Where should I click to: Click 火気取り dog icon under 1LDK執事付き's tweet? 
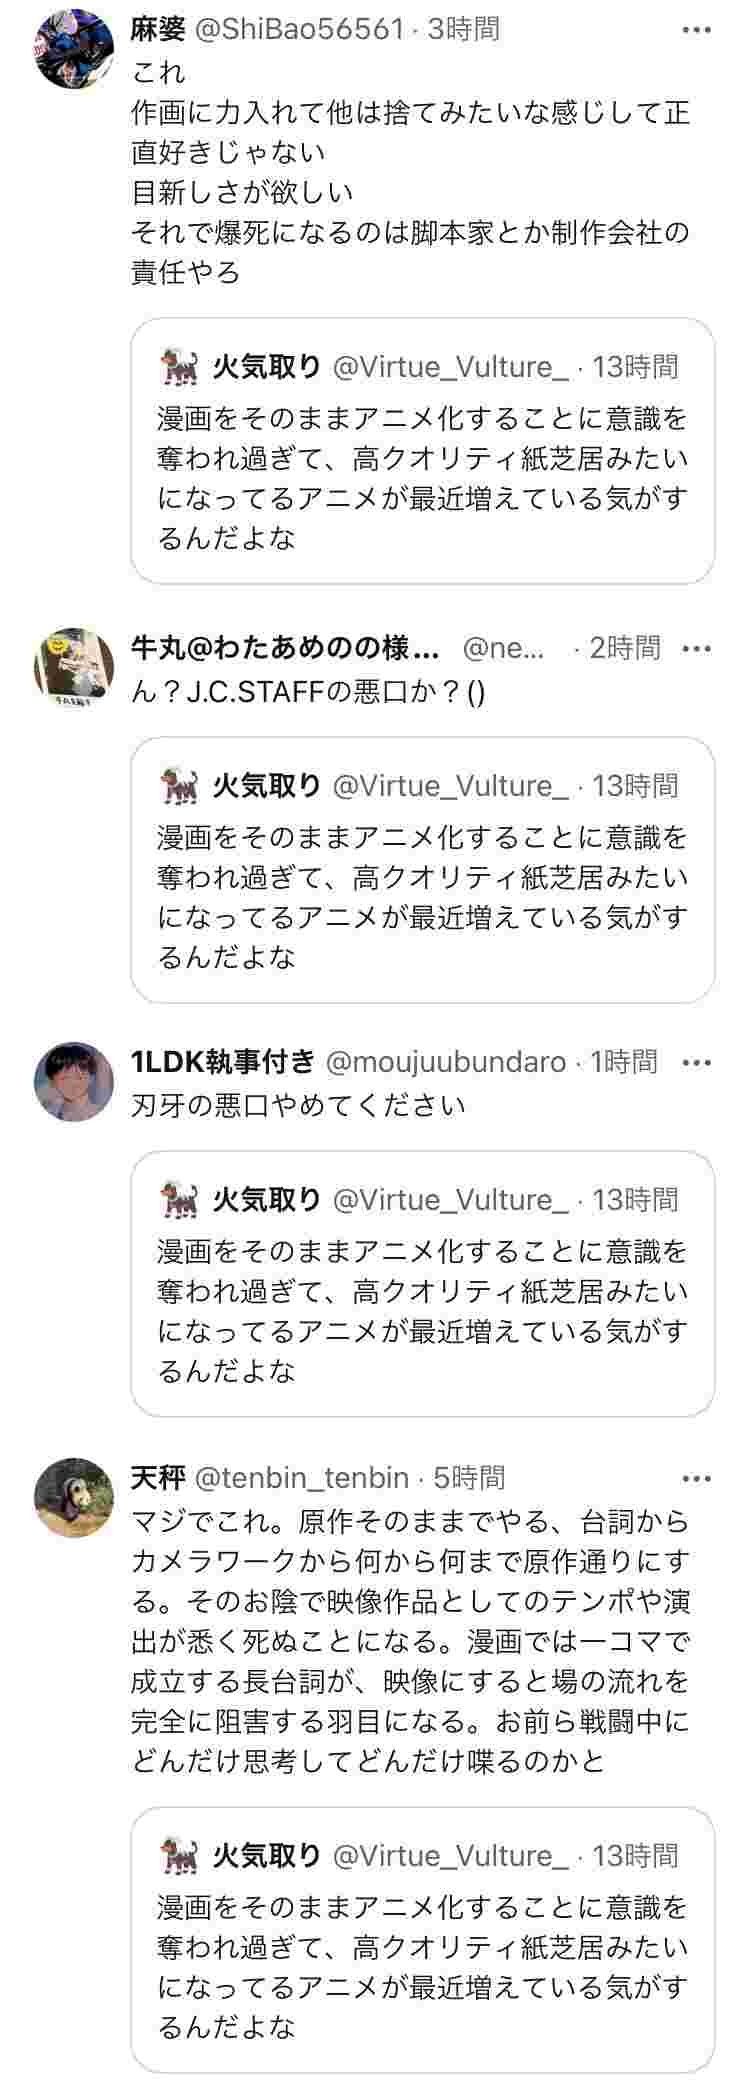pos(179,1200)
